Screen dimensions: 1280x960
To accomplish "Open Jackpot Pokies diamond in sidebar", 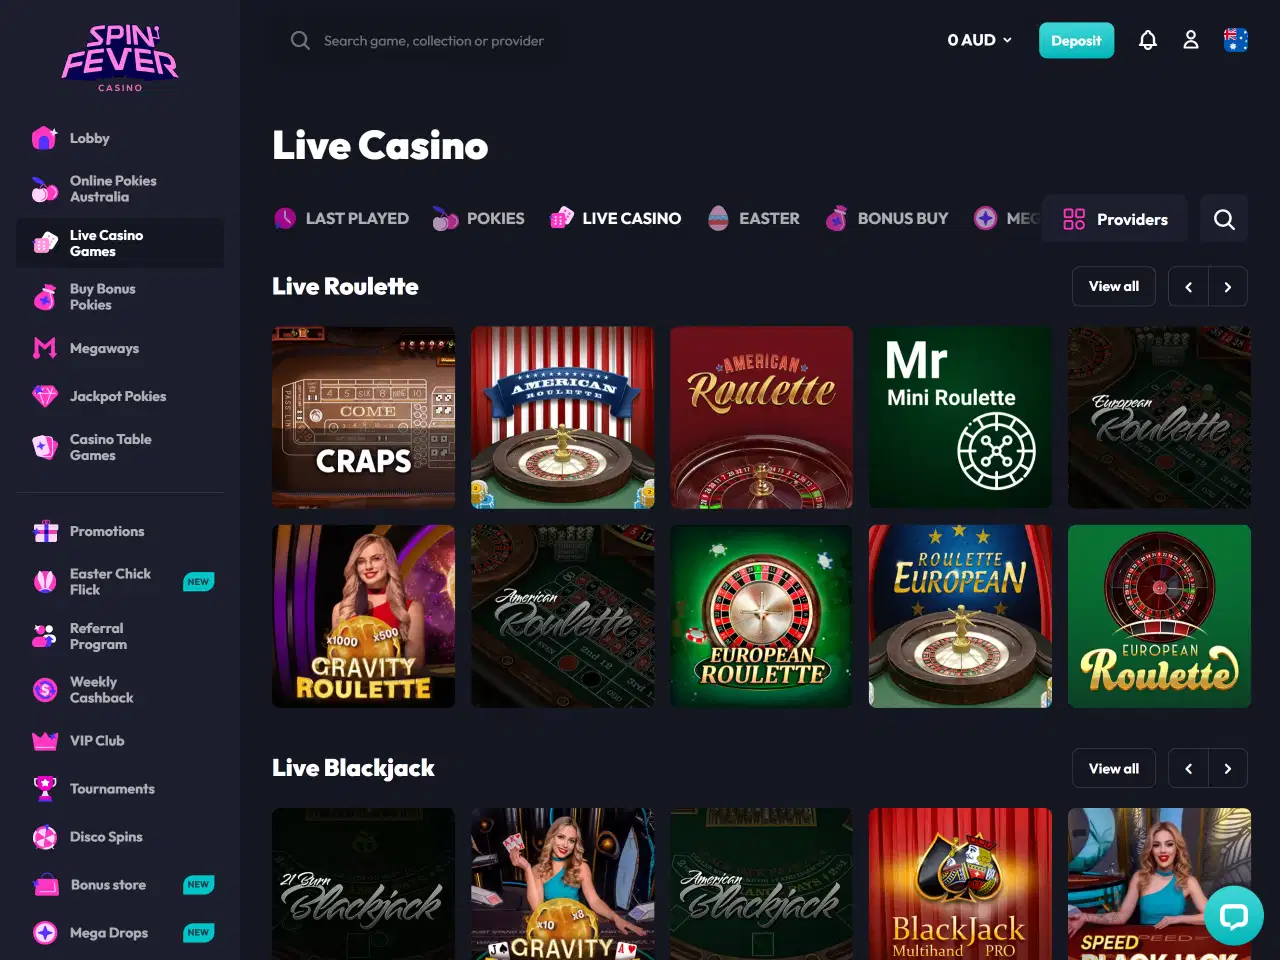I will 45,396.
